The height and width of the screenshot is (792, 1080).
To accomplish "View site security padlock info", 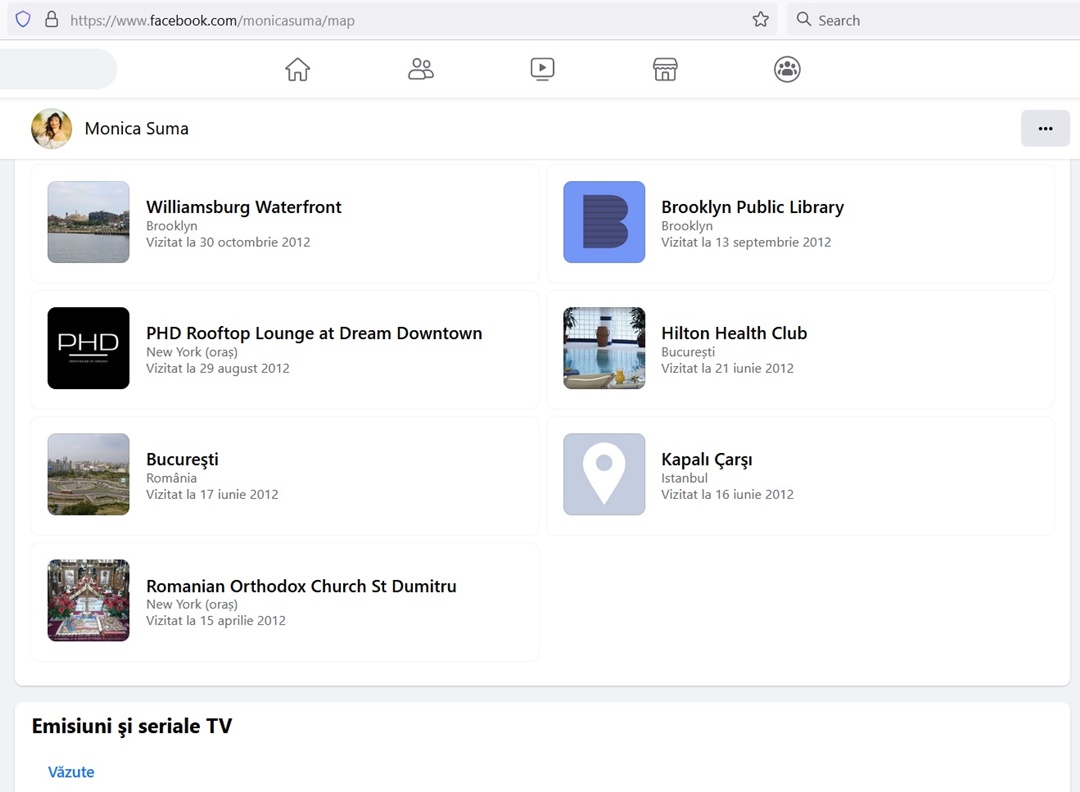I will (x=52, y=20).
